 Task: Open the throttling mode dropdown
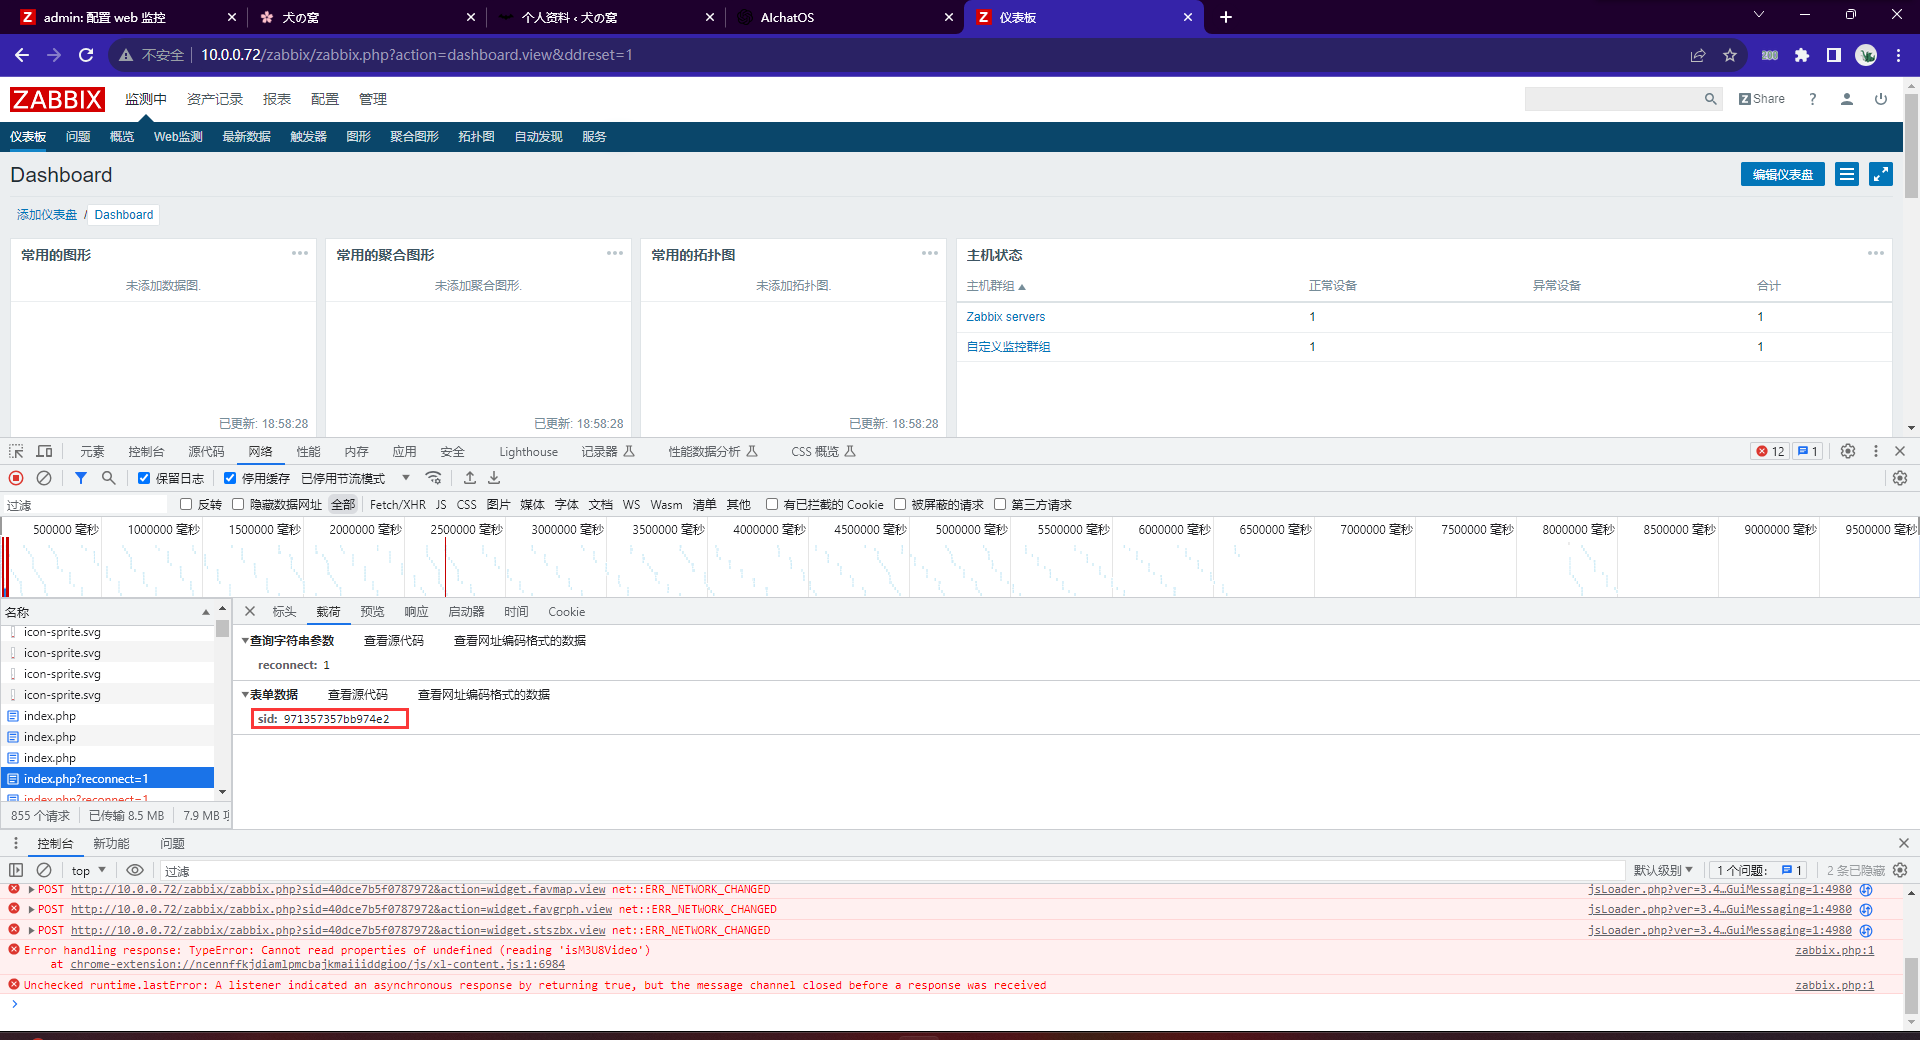(356, 478)
